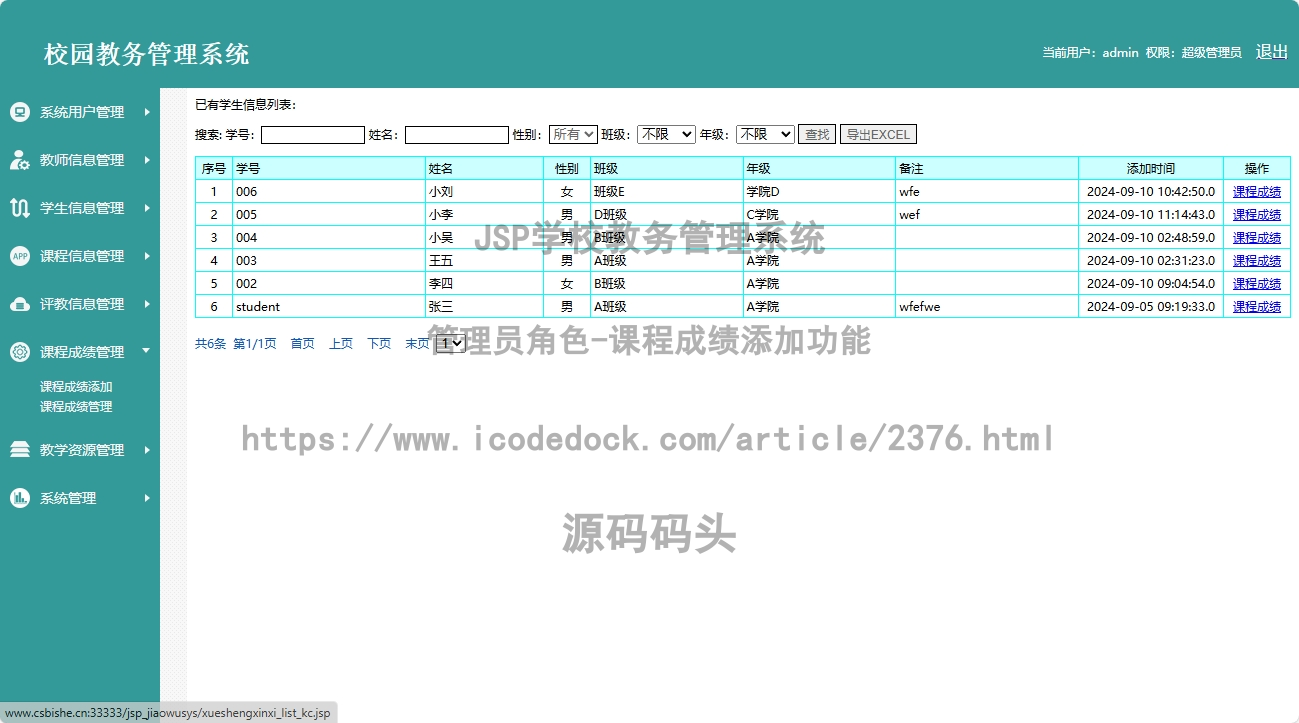The image size is (1299, 723).
Task: Open 教学资源管理 menu
Action: coord(80,450)
